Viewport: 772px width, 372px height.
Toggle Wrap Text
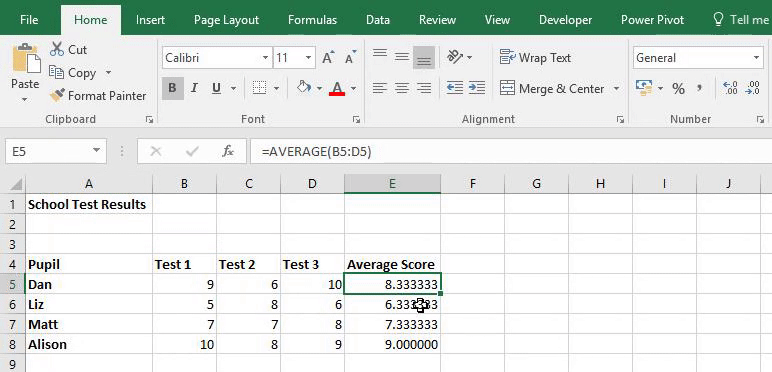tap(535, 58)
